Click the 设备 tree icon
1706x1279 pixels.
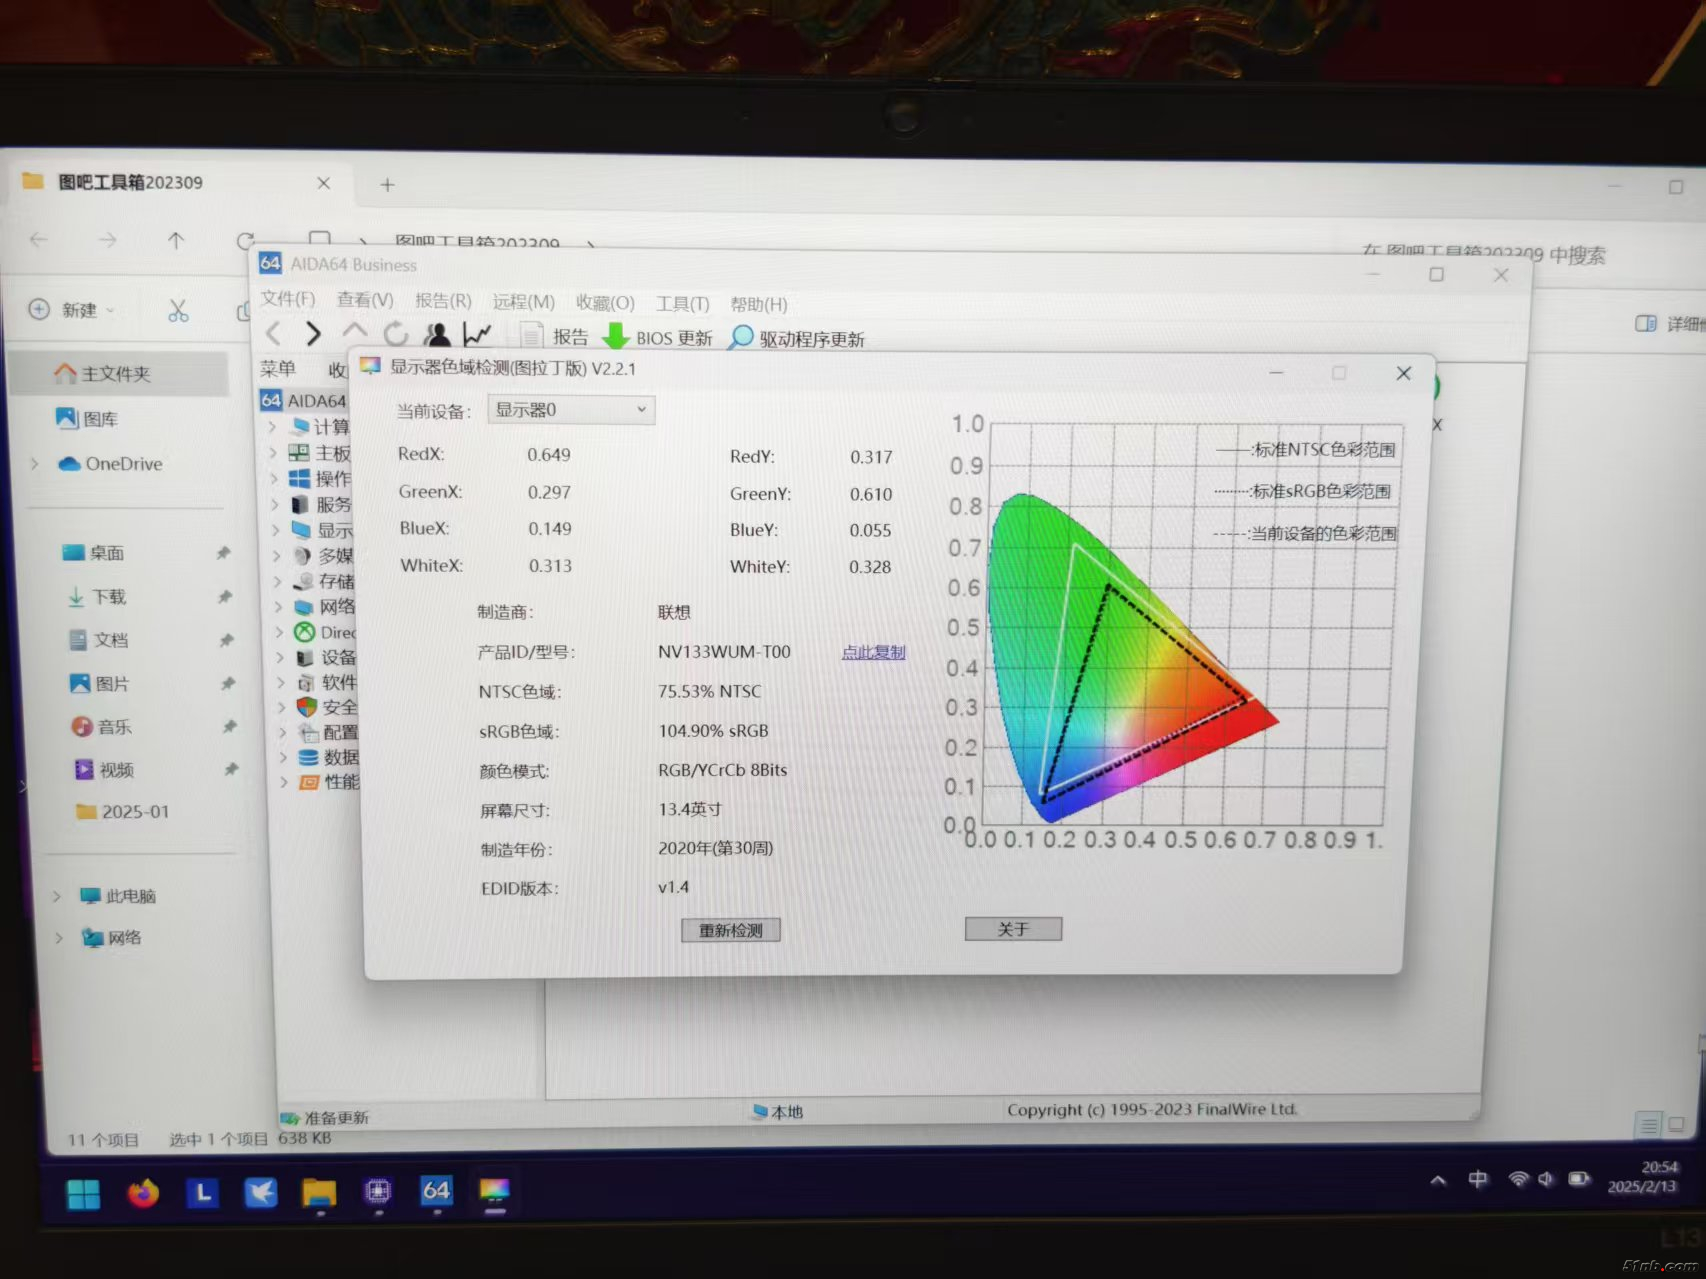point(306,657)
